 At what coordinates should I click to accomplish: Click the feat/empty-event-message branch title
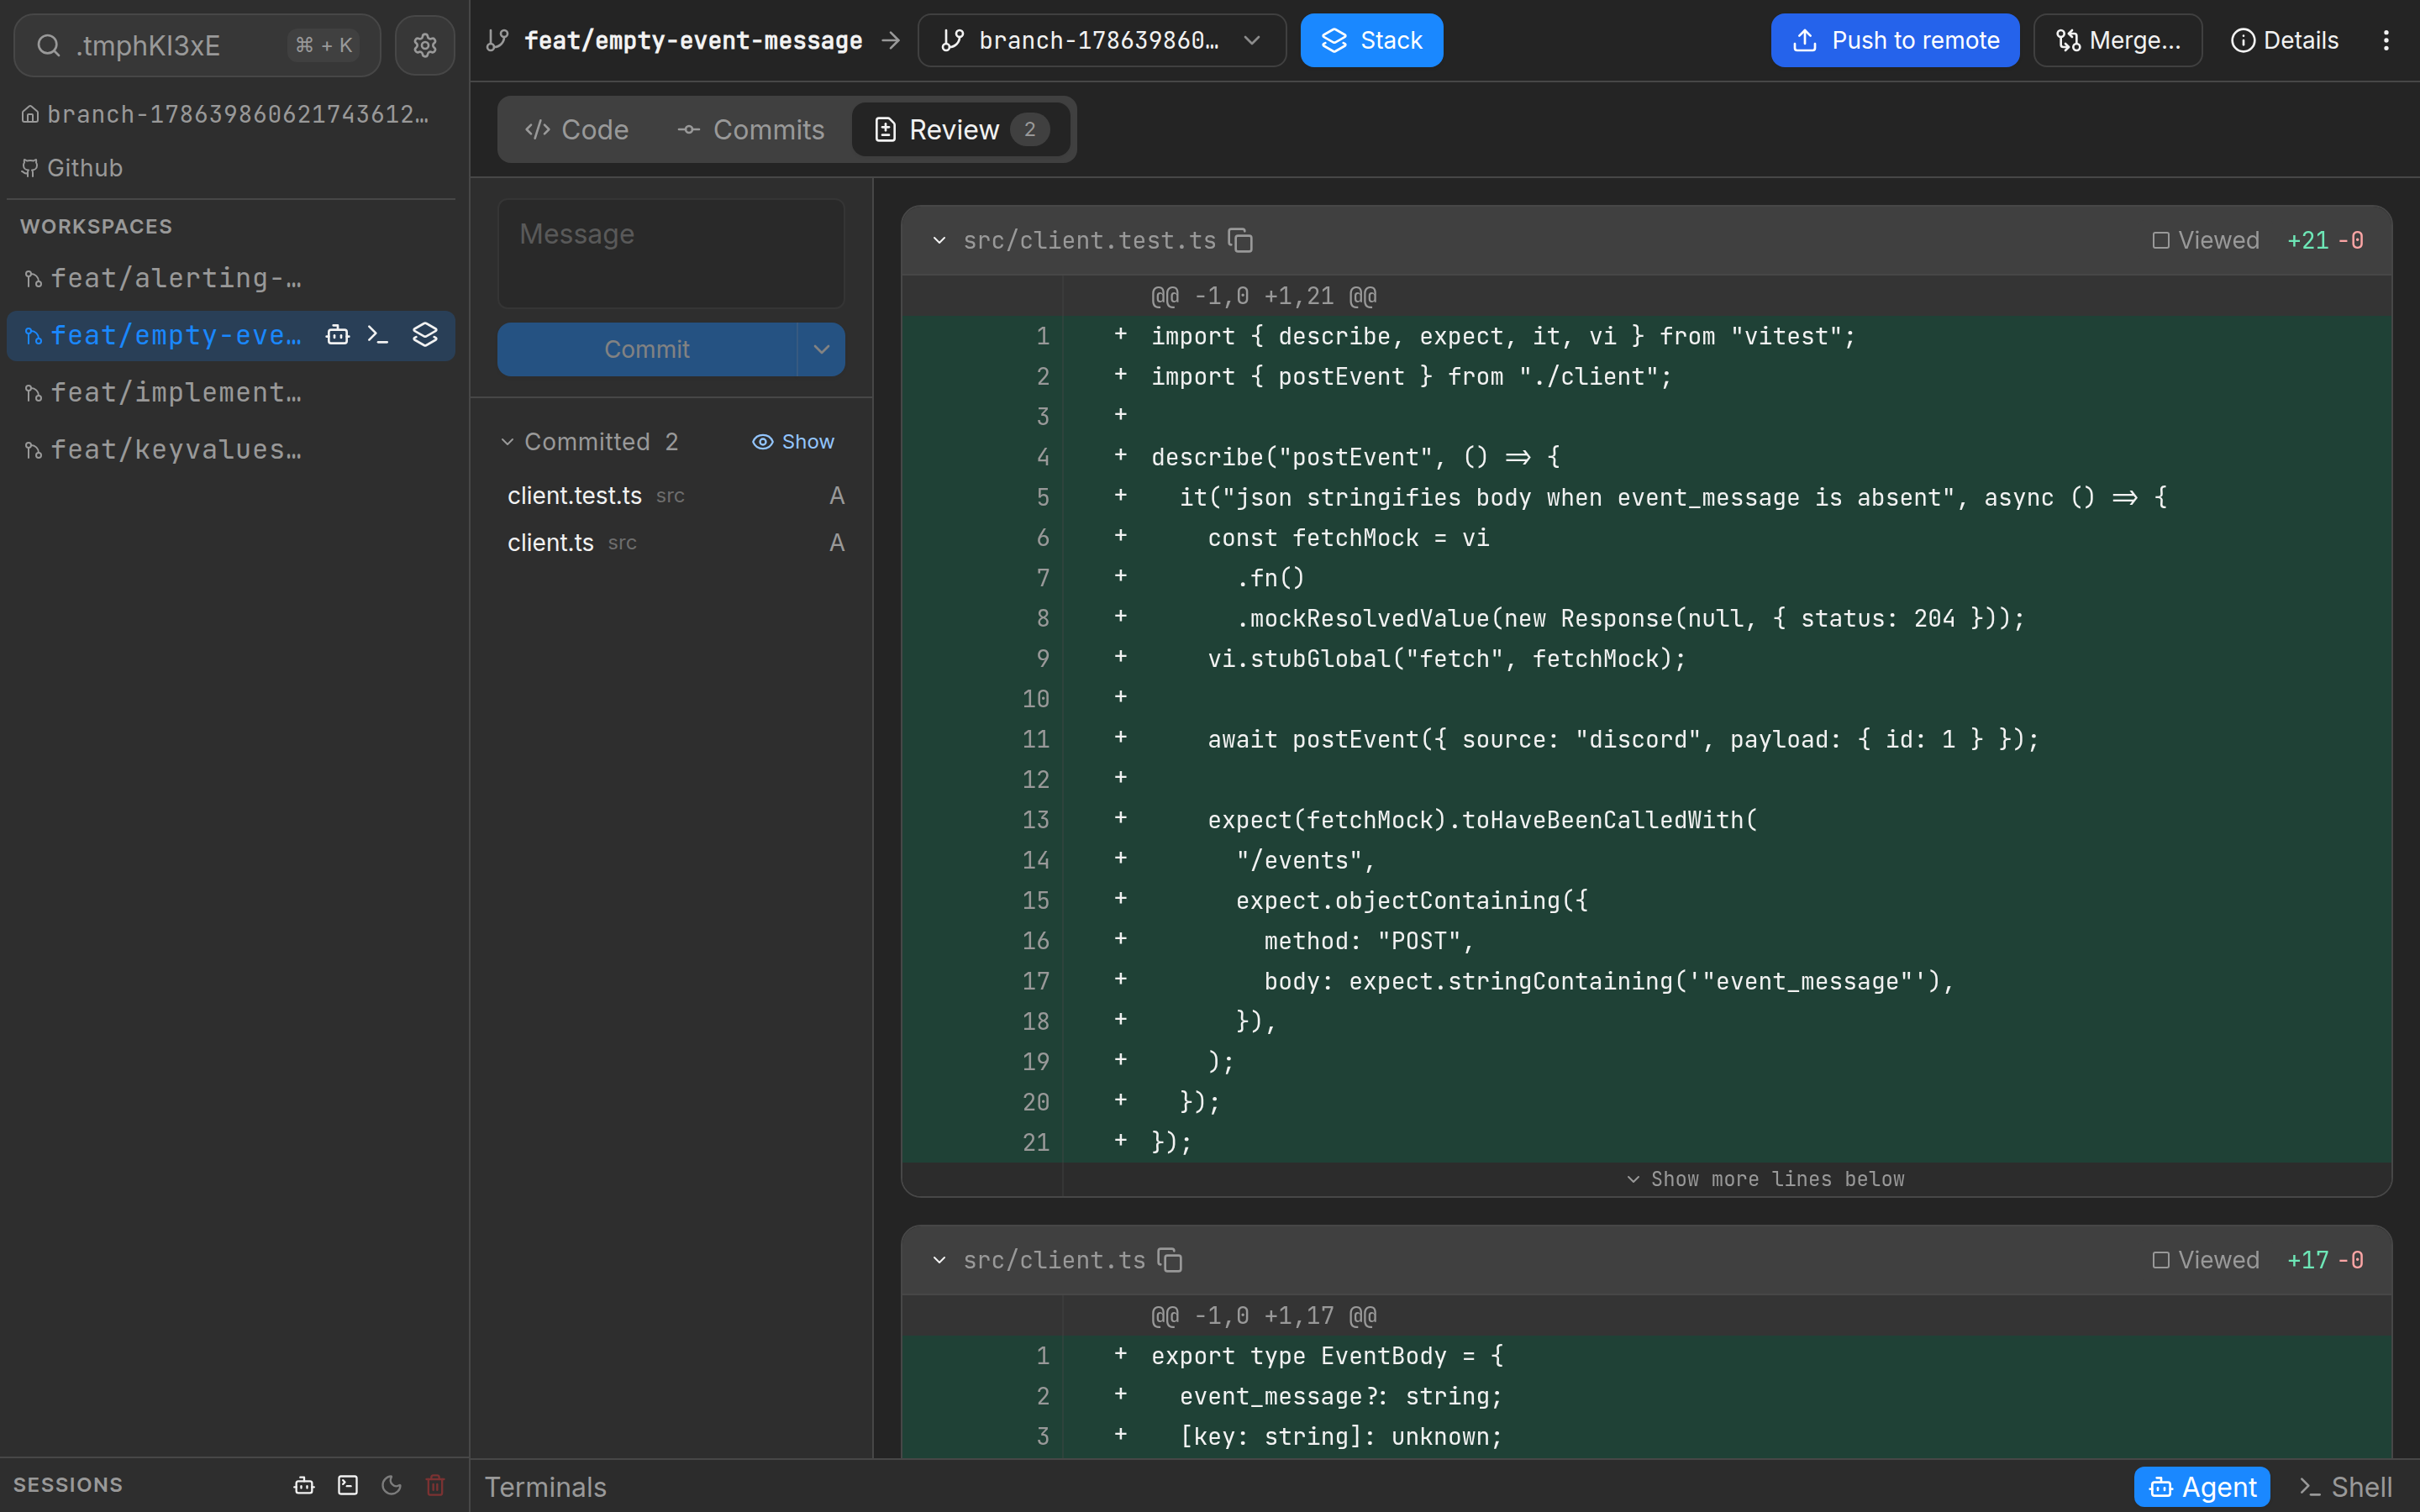click(x=693, y=40)
